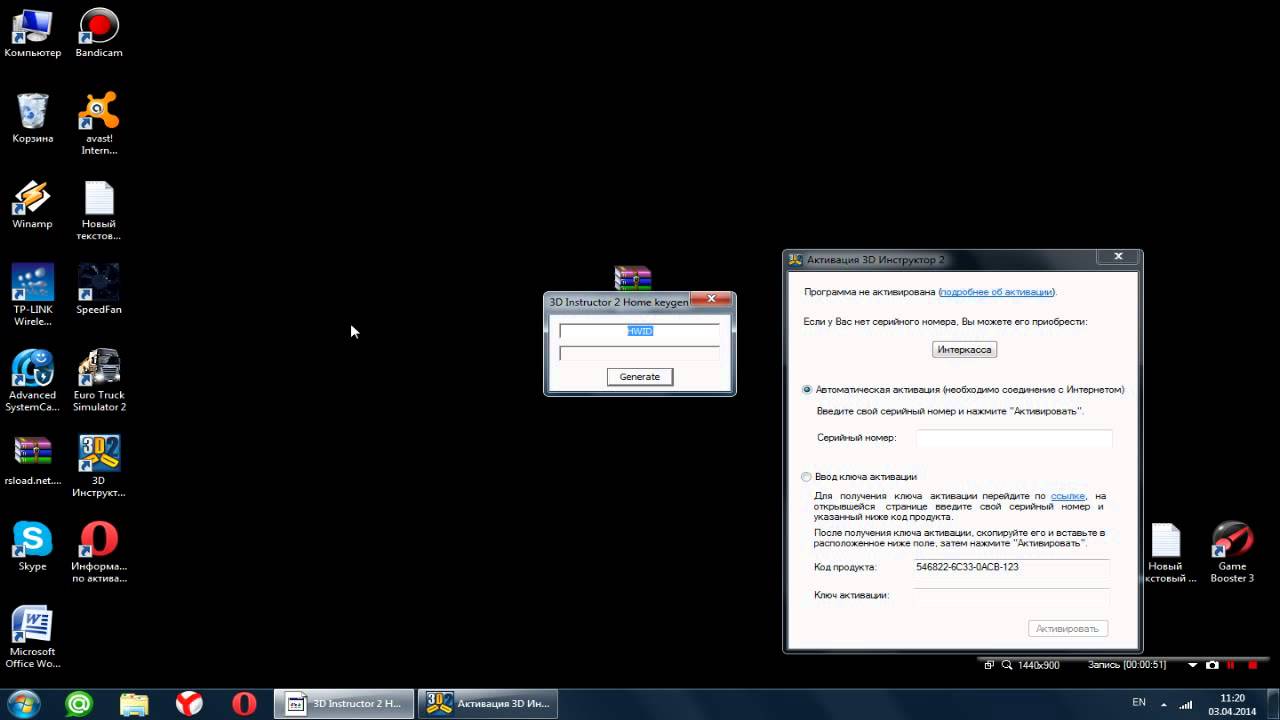Open the подробнее об активации link

tap(996, 292)
